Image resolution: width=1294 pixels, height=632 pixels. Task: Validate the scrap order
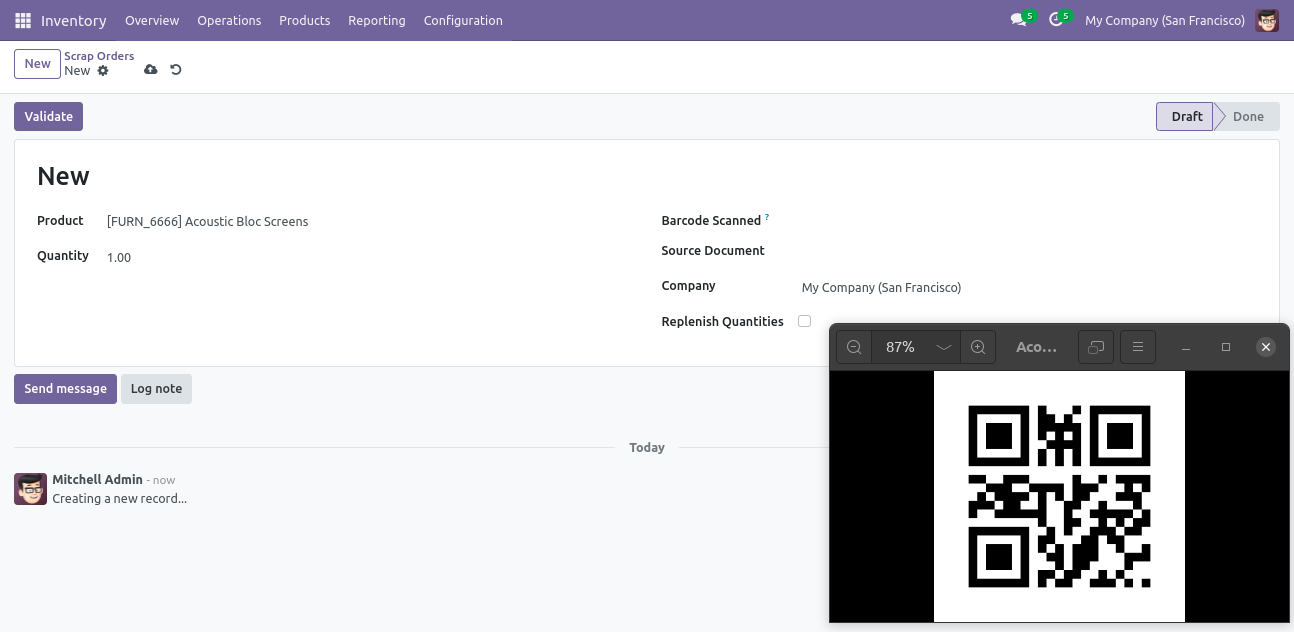point(48,116)
